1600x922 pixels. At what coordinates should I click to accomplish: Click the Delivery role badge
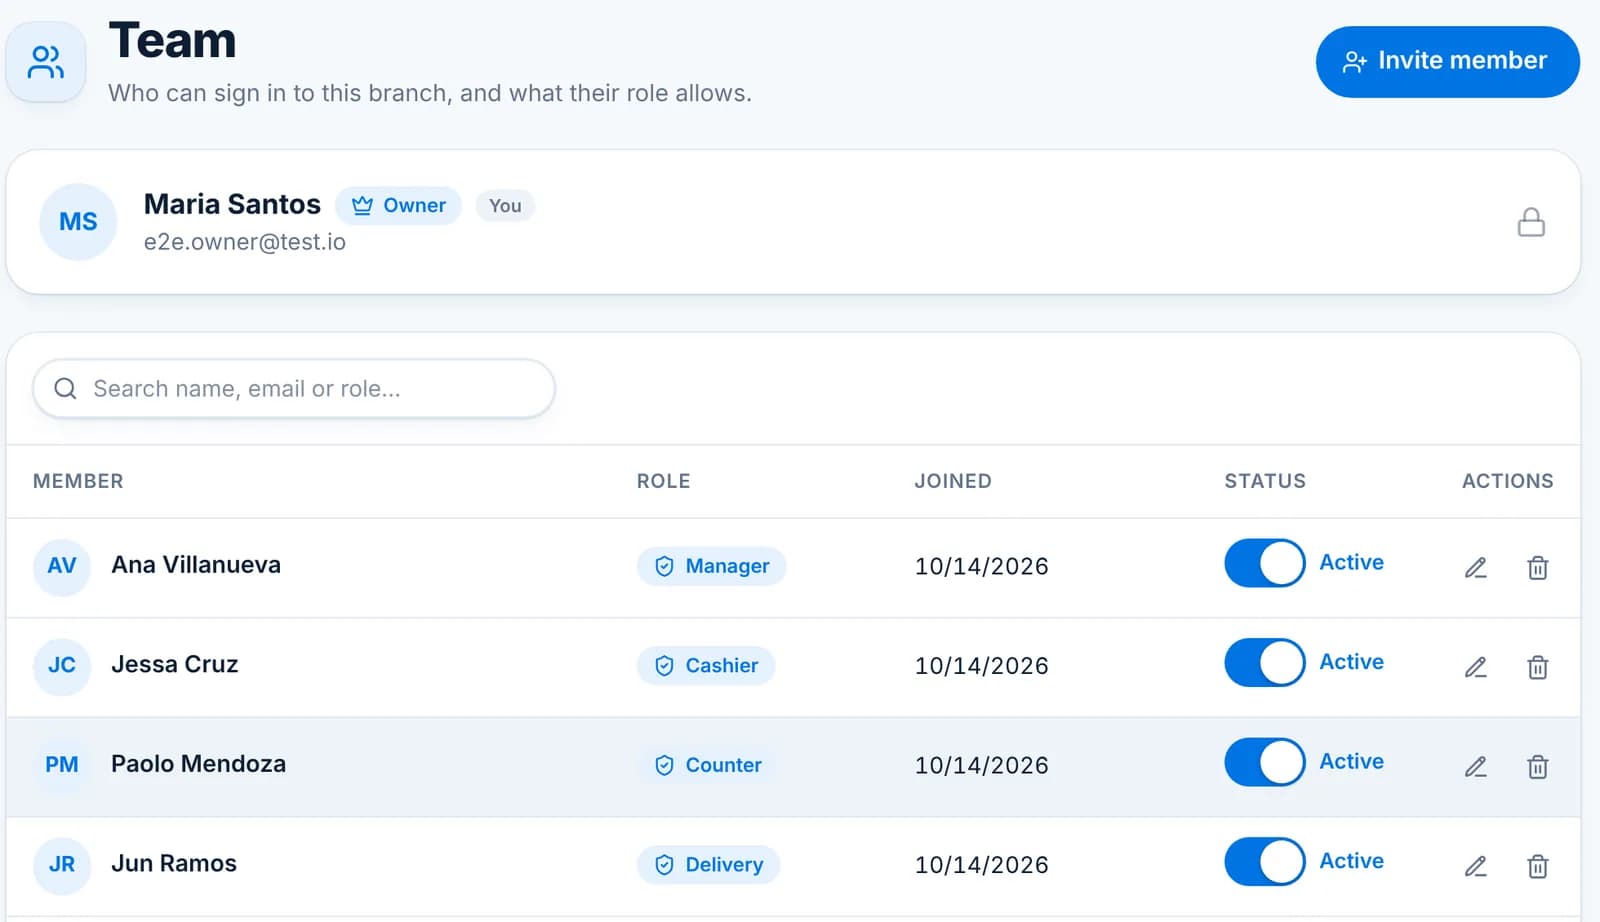click(x=708, y=865)
